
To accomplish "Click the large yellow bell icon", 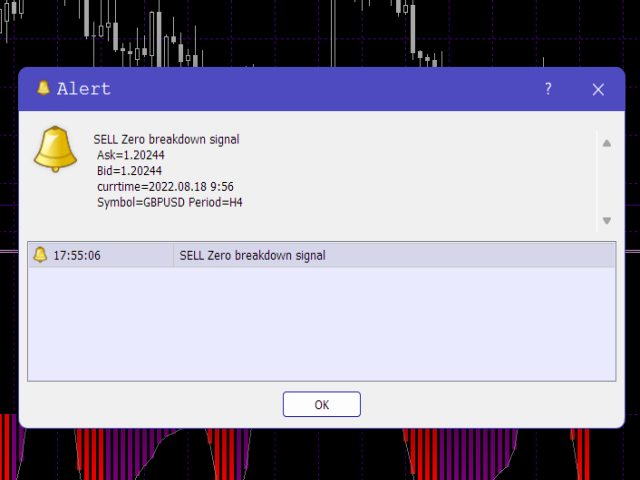I will 55,149.
